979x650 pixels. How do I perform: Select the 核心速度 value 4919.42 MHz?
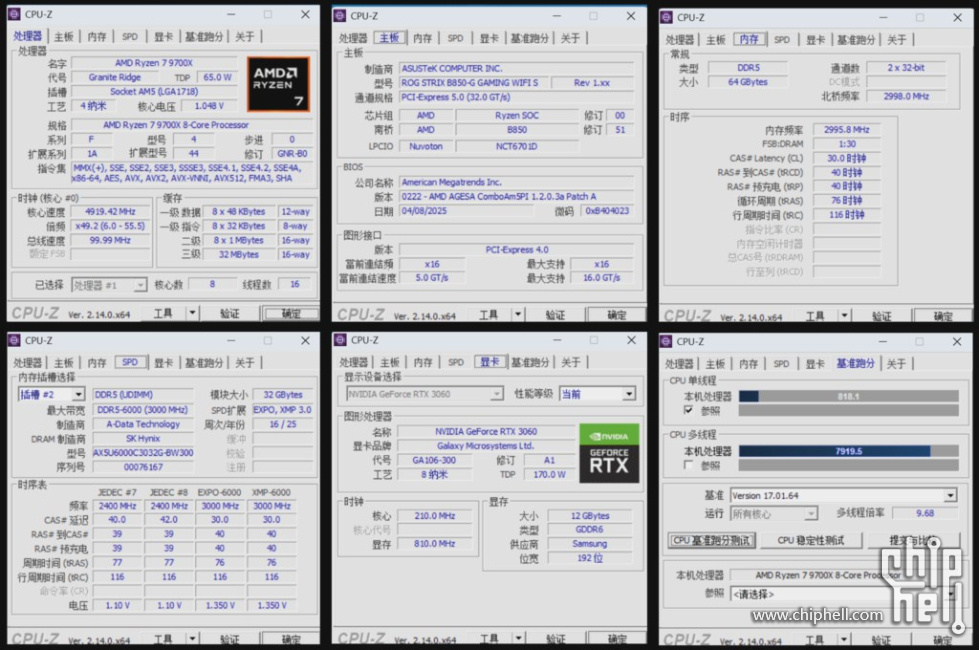pyautogui.click(x=110, y=212)
